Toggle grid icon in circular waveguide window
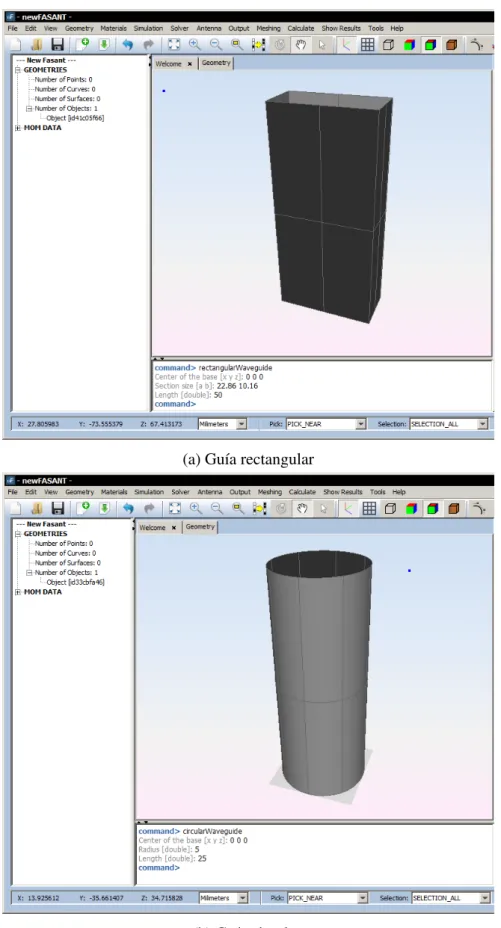 tap(369, 508)
